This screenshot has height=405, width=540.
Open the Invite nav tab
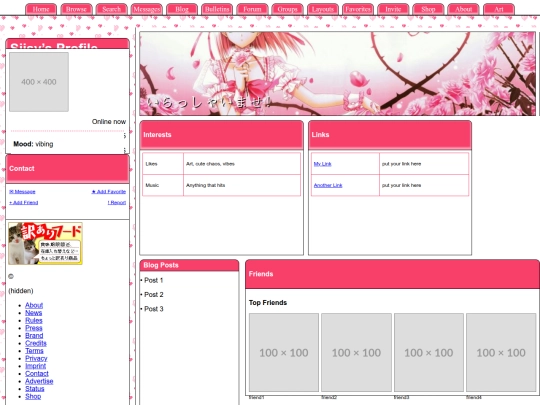pos(393,9)
